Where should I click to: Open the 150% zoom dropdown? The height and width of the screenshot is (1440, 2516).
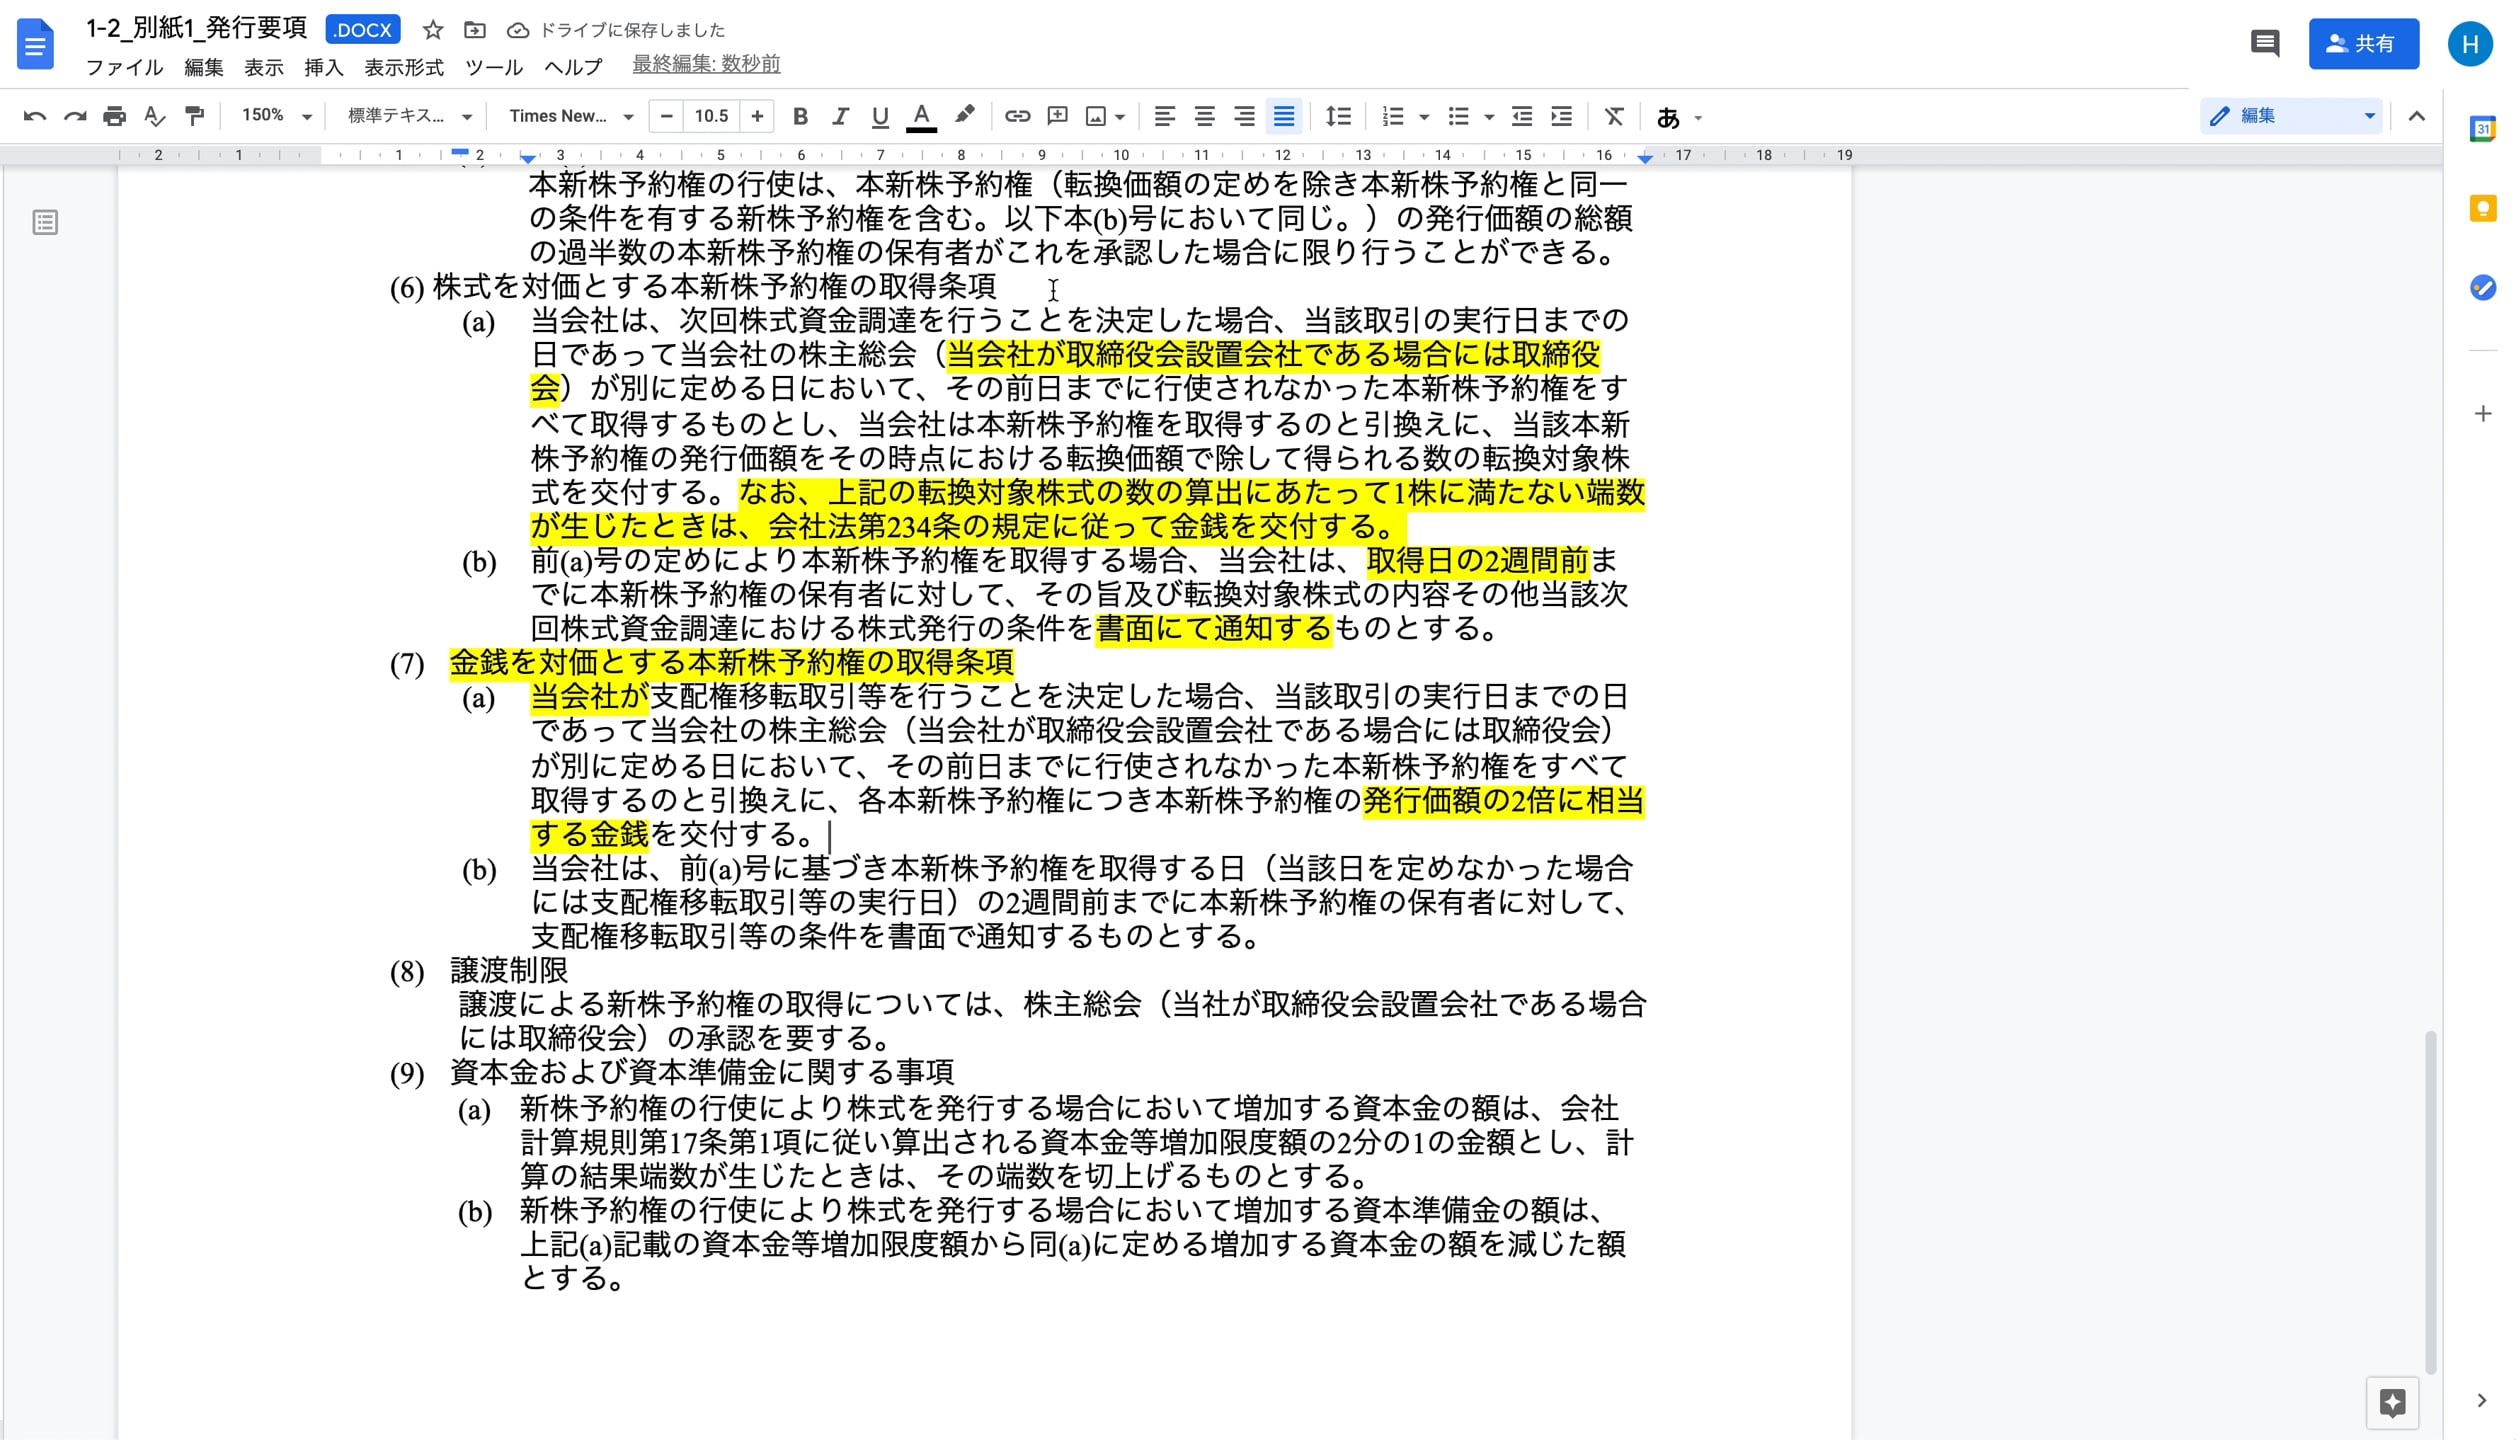click(277, 116)
